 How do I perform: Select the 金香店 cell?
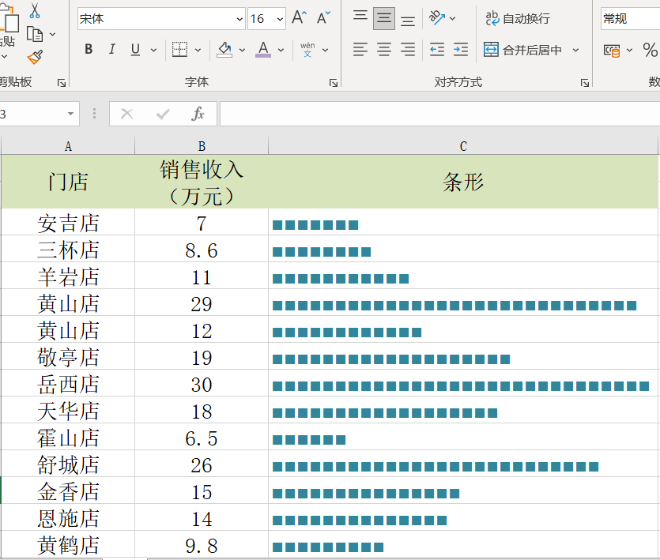point(68,491)
